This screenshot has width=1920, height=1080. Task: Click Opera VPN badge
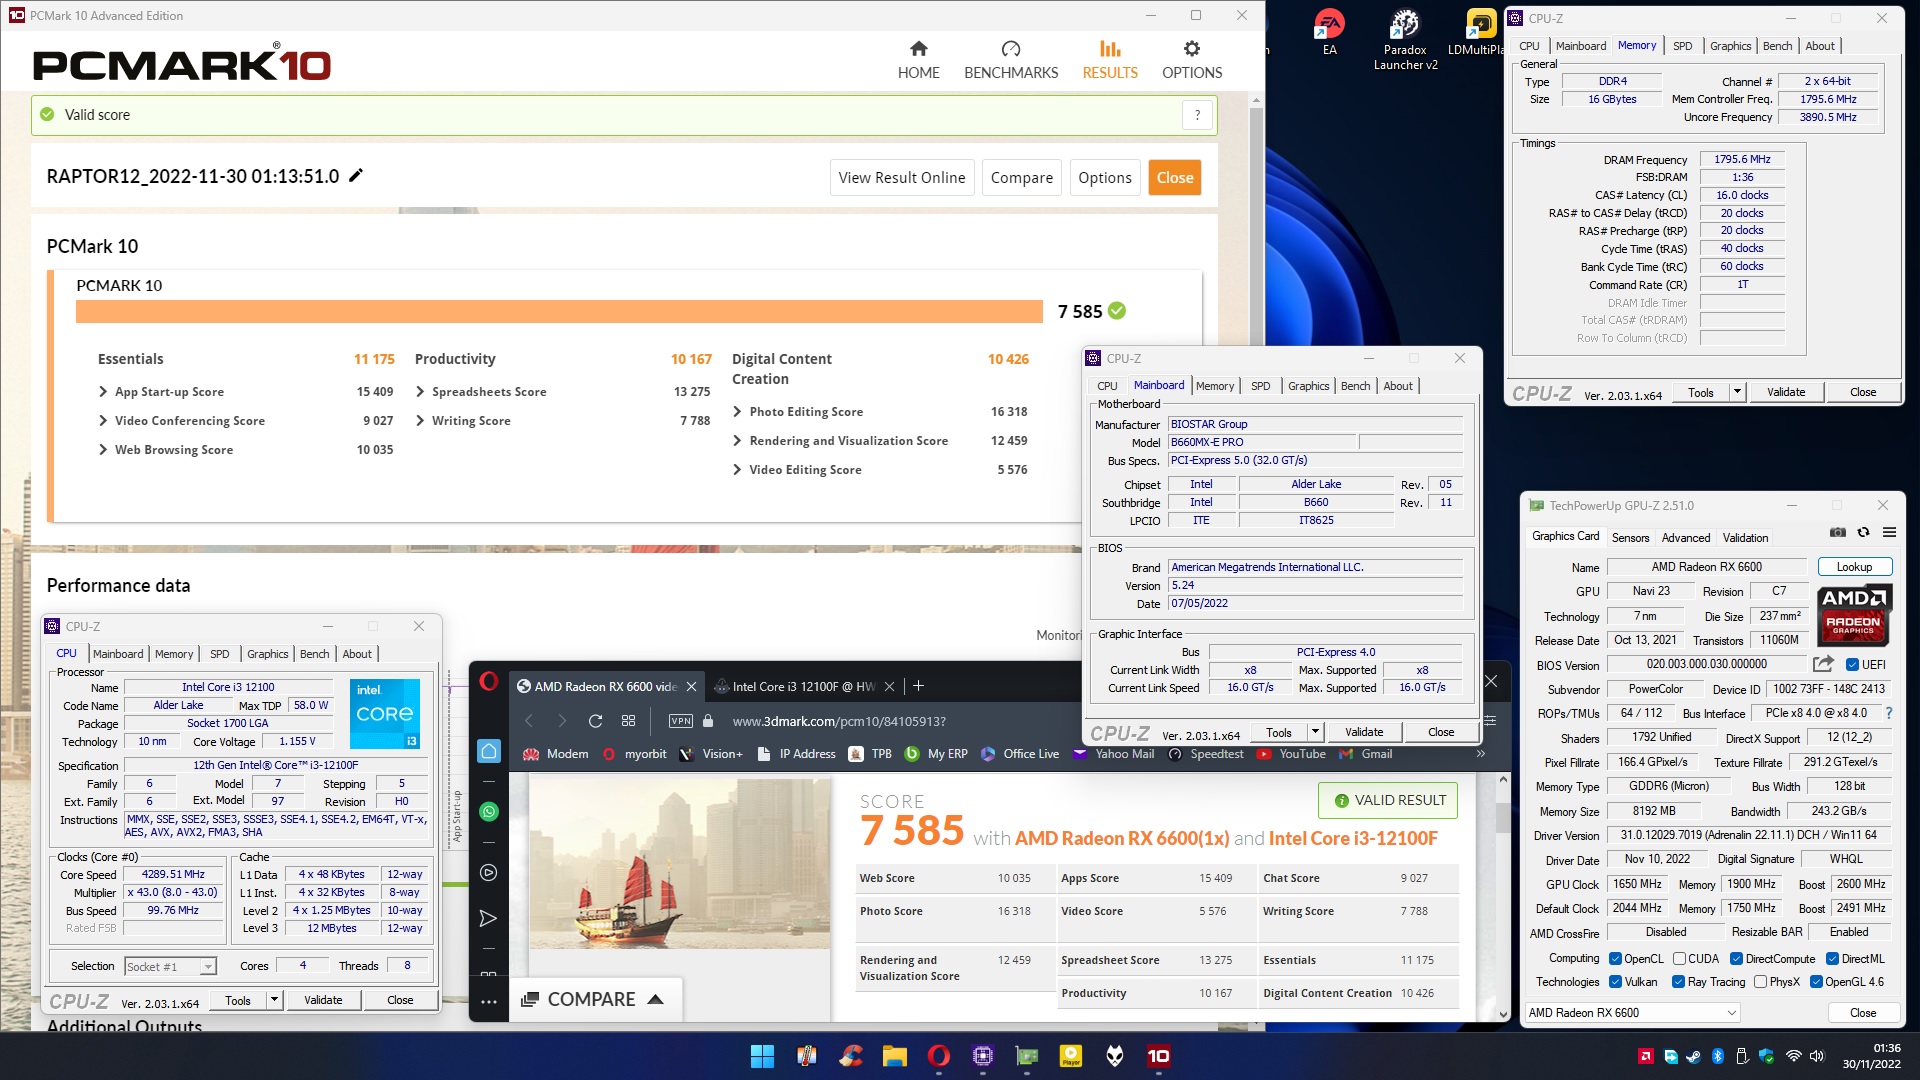(681, 721)
